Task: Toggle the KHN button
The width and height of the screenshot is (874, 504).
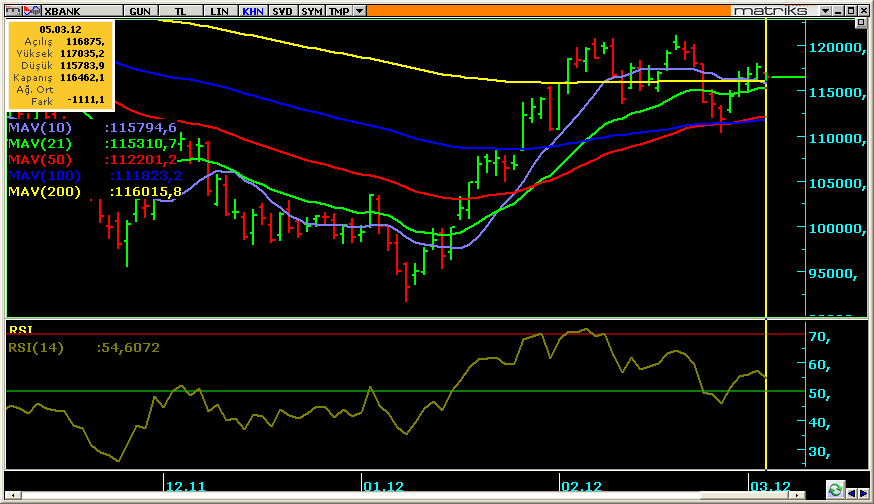Action: (x=253, y=11)
